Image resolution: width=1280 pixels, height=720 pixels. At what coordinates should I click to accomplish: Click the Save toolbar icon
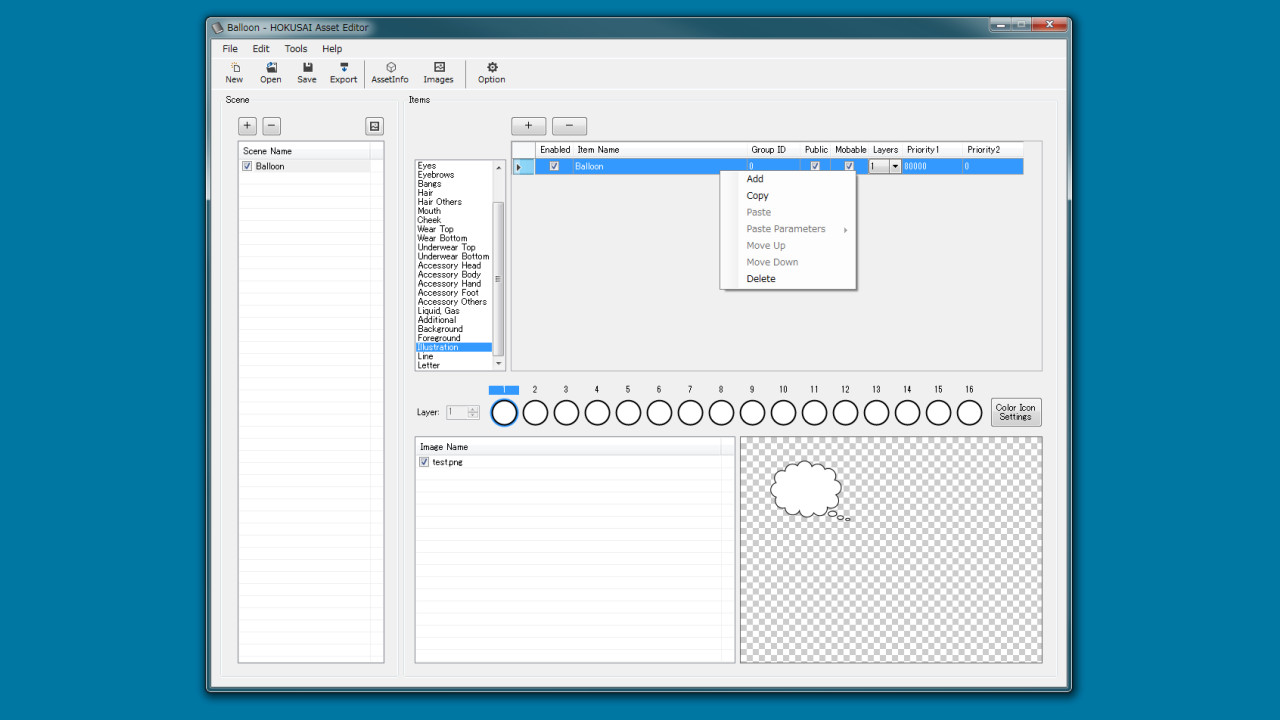click(x=307, y=72)
